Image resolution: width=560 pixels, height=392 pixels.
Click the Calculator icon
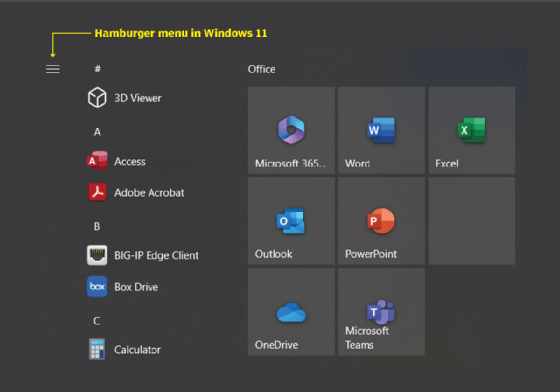pos(97,349)
